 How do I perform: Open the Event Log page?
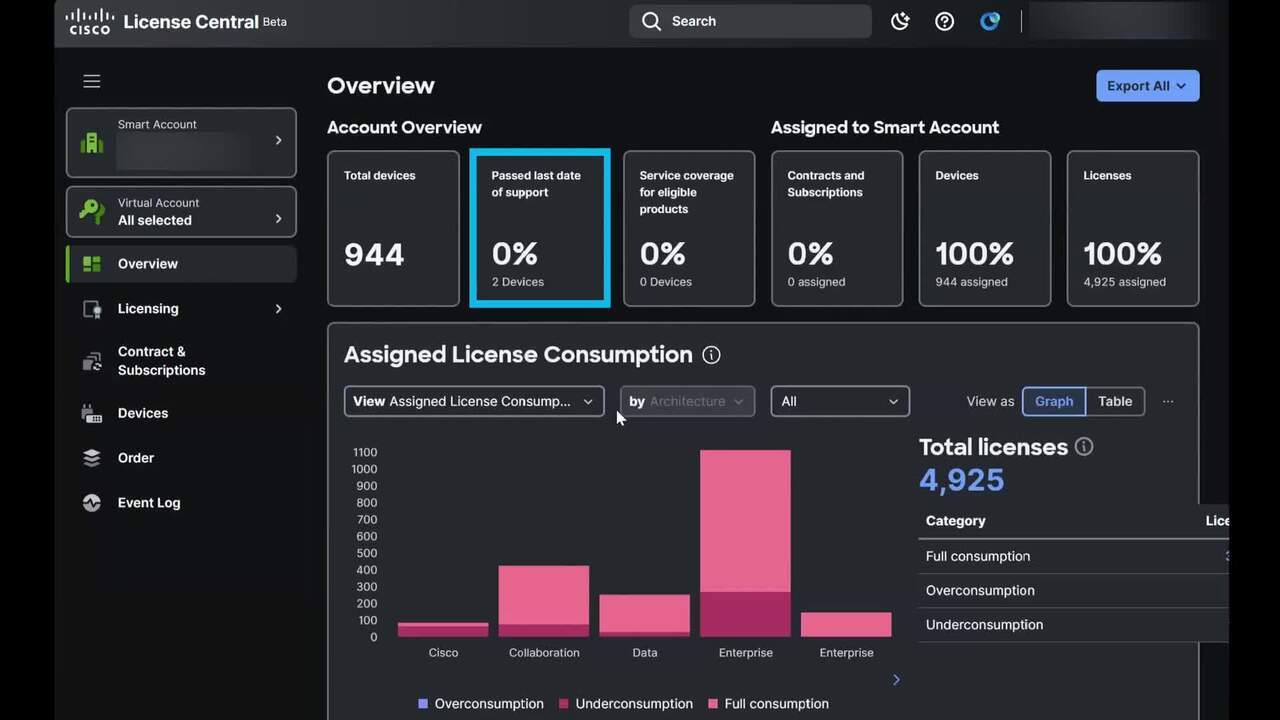[149, 503]
